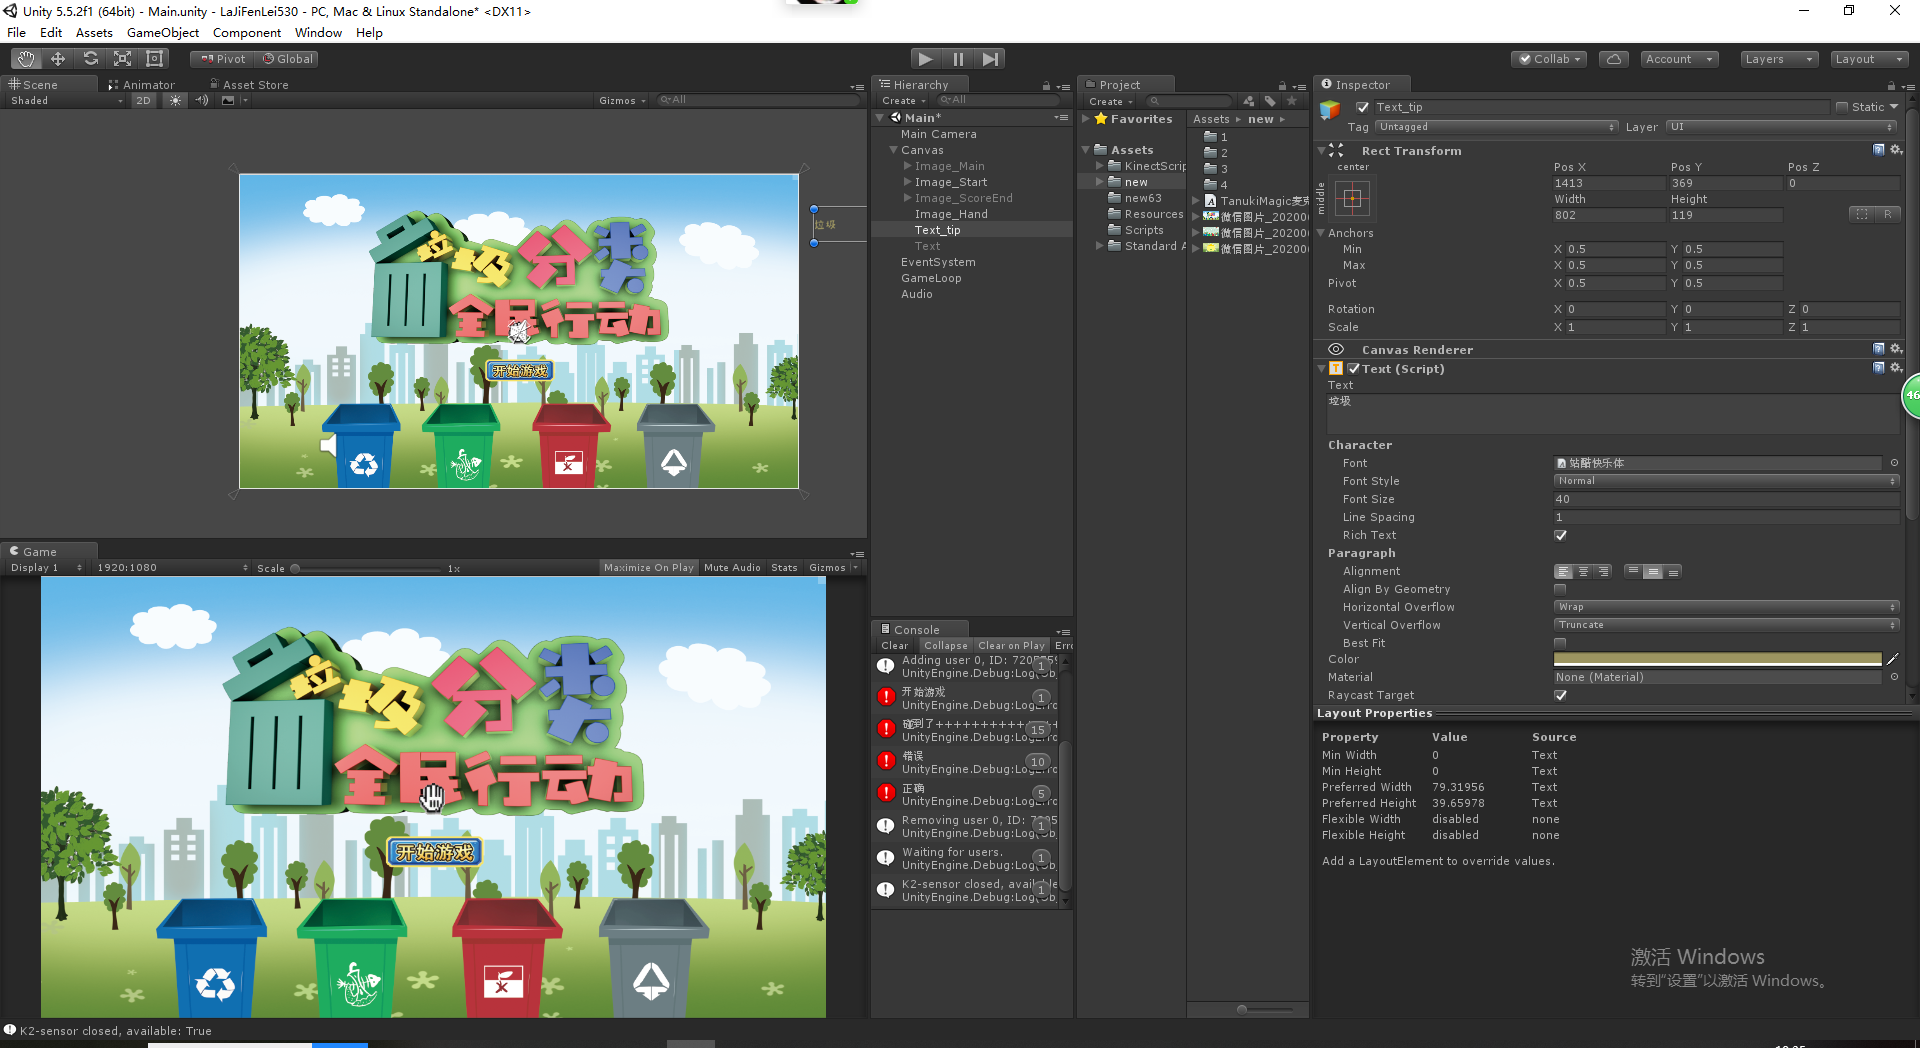Screen dimensions: 1920x1048
Task: Pick color with eyedropper icon
Action: click(x=1892, y=659)
